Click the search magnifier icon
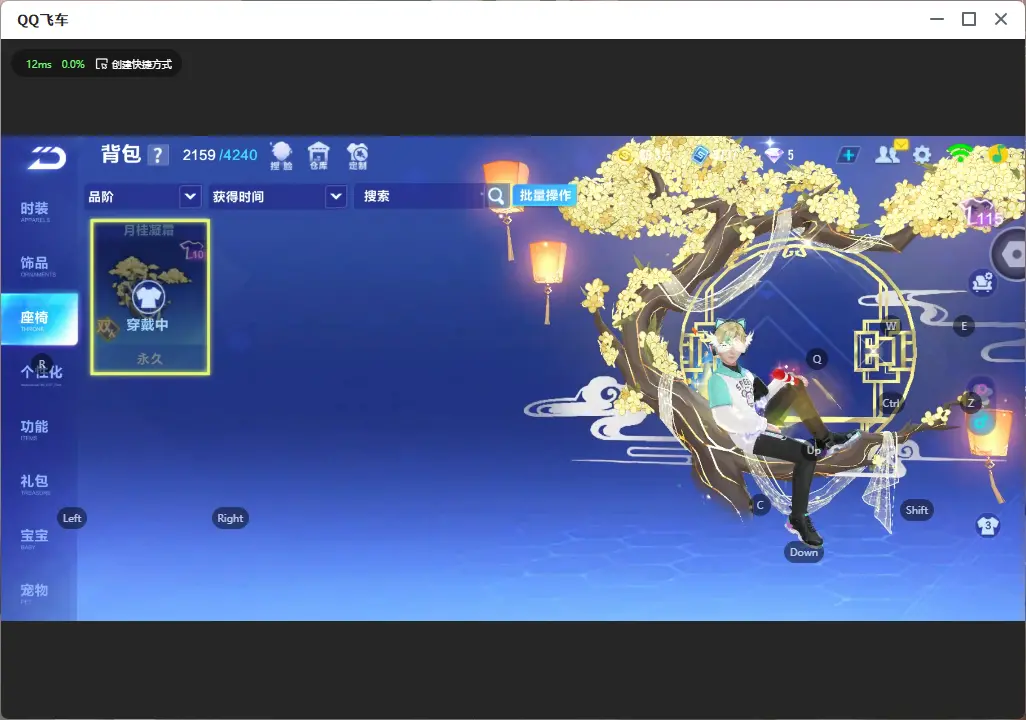Screen dimensions: 1026x720 496,196
